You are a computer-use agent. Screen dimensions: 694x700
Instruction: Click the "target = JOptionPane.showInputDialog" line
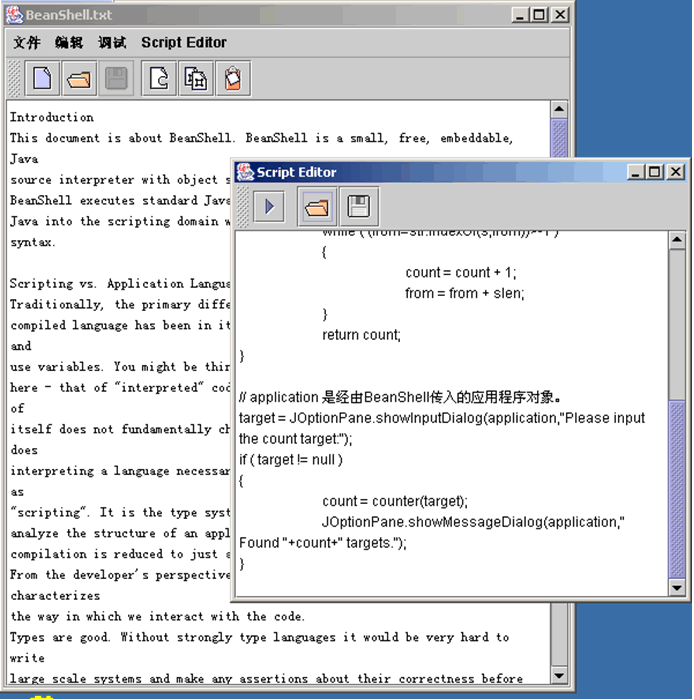pyautogui.click(x=442, y=418)
